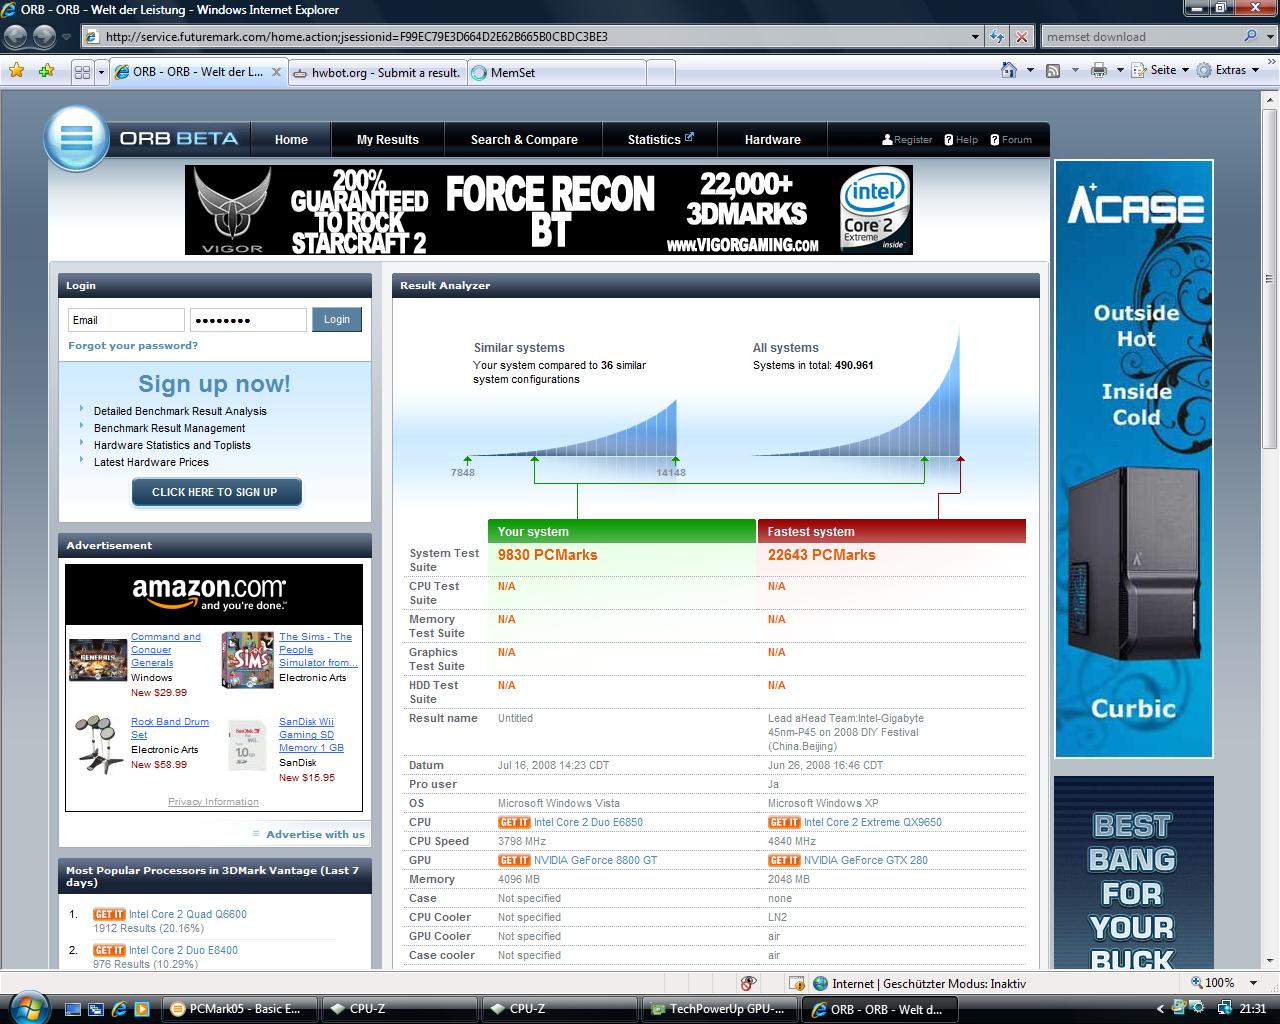Click the Advertise with us link
The image size is (1280, 1024).
pos(315,834)
